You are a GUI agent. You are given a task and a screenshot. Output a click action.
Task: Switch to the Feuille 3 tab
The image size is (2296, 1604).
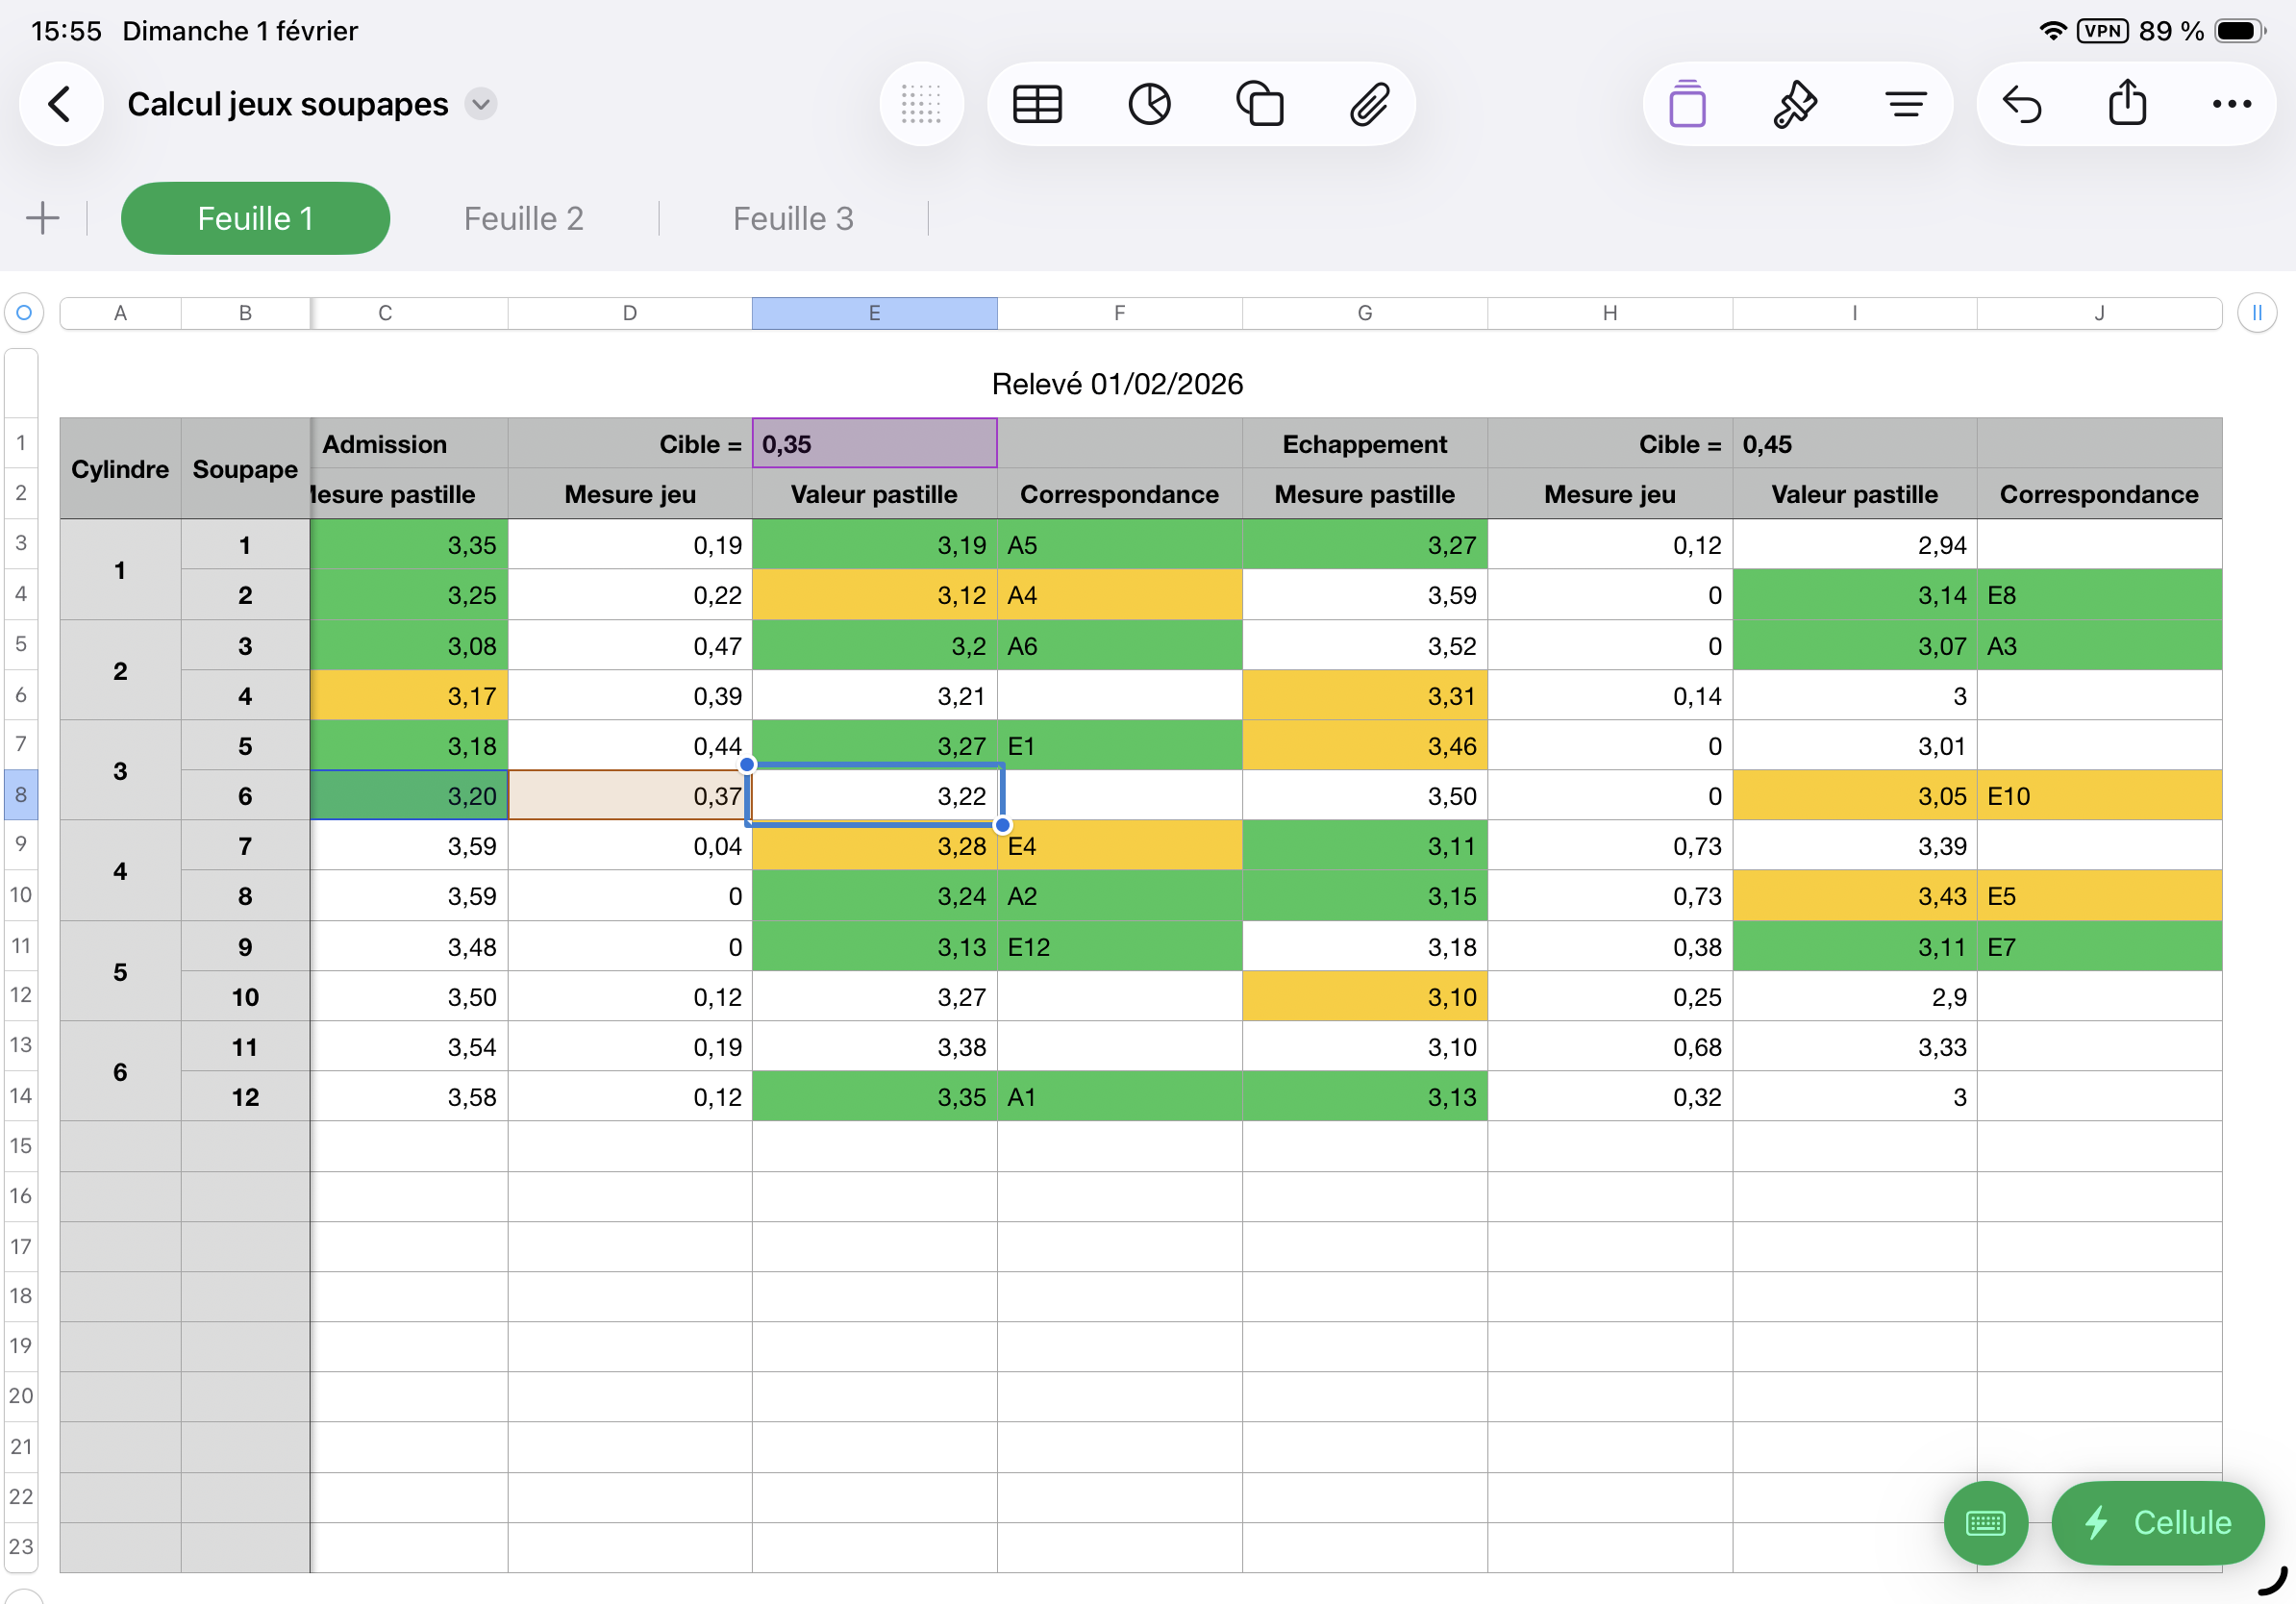pyautogui.click(x=793, y=218)
